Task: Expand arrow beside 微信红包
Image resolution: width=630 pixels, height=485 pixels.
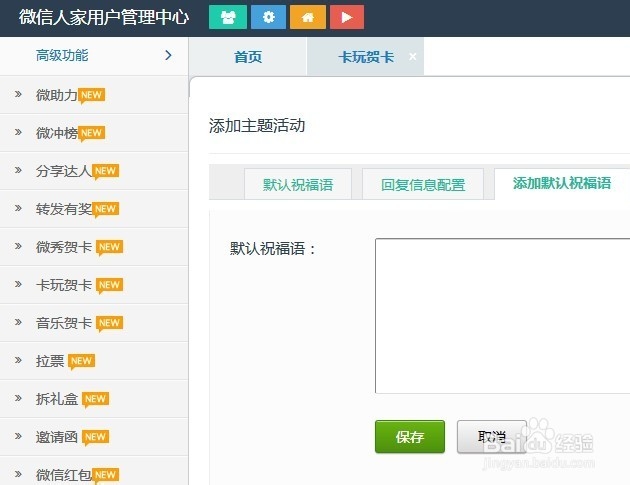Action: pos(18,474)
